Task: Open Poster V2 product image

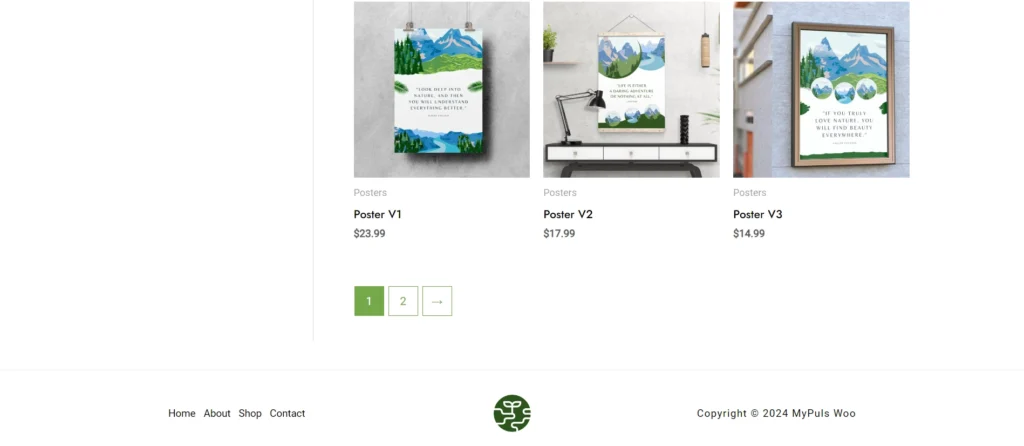Action: coord(632,89)
